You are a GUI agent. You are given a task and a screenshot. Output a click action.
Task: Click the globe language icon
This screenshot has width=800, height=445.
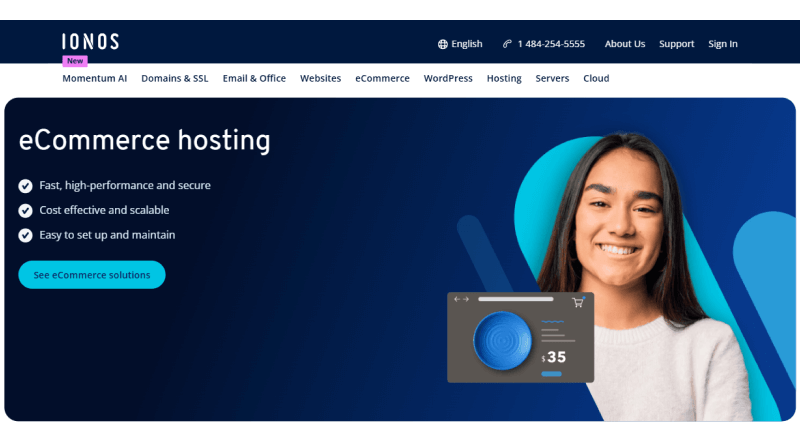(443, 44)
